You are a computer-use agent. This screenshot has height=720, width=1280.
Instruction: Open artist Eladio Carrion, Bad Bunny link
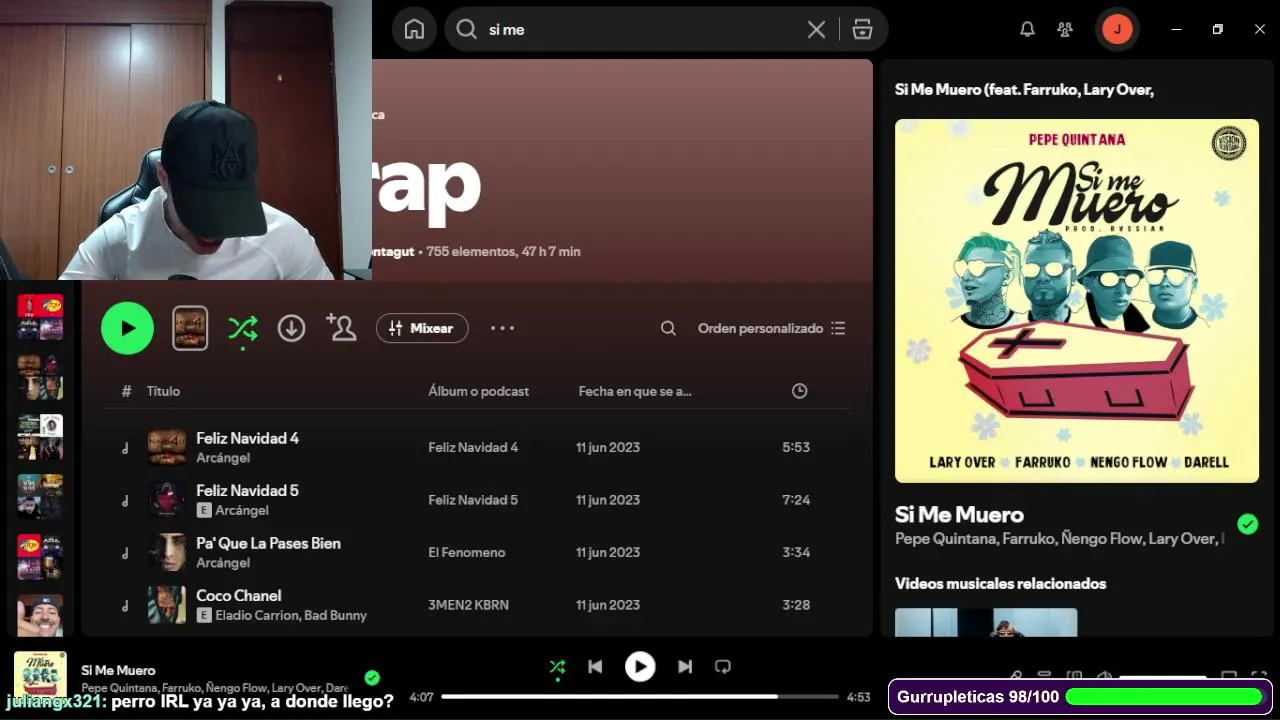tap(291, 615)
